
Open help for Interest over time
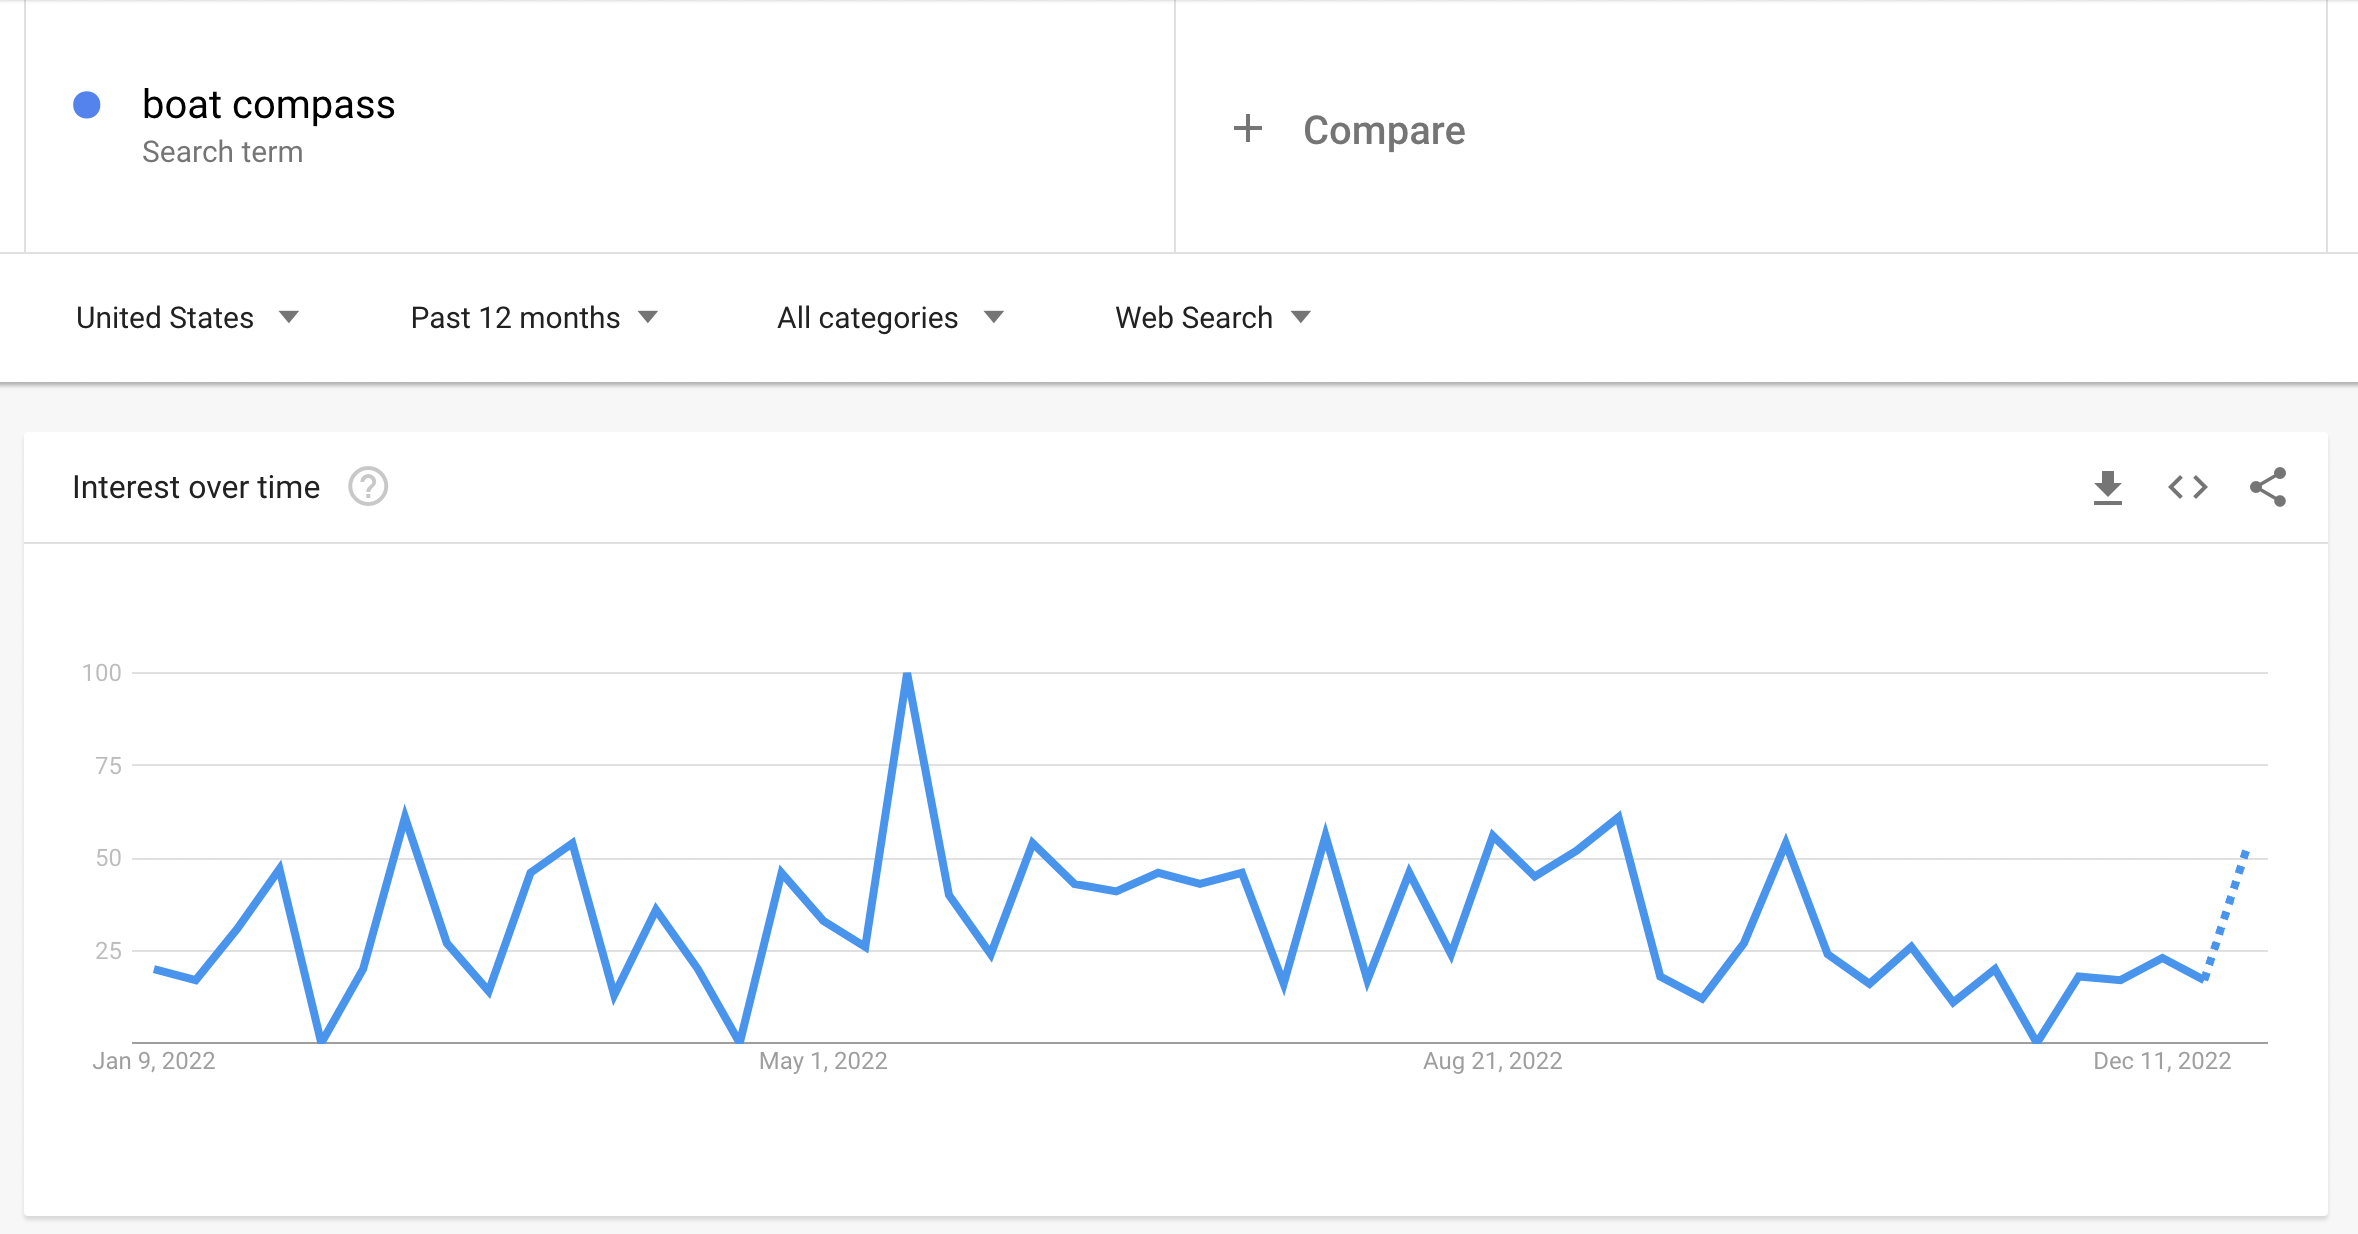[368, 487]
